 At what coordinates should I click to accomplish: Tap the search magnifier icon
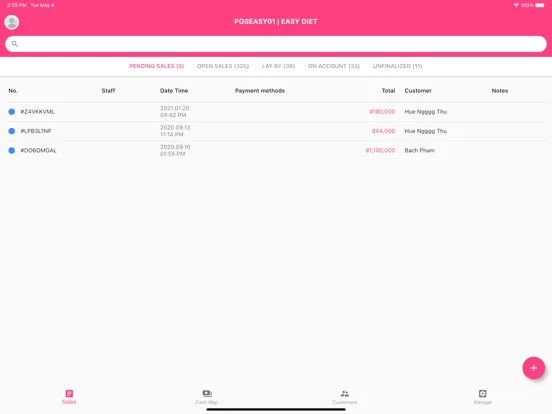(15, 44)
